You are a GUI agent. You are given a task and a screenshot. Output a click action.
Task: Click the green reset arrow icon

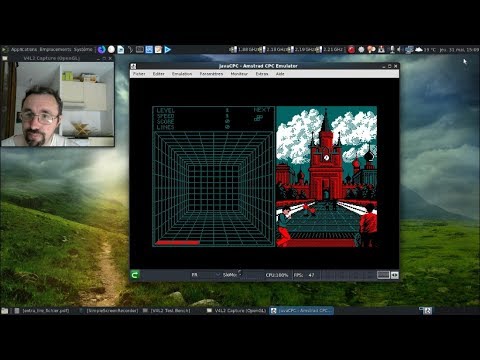pyautogui.click(x=135, y=275)
